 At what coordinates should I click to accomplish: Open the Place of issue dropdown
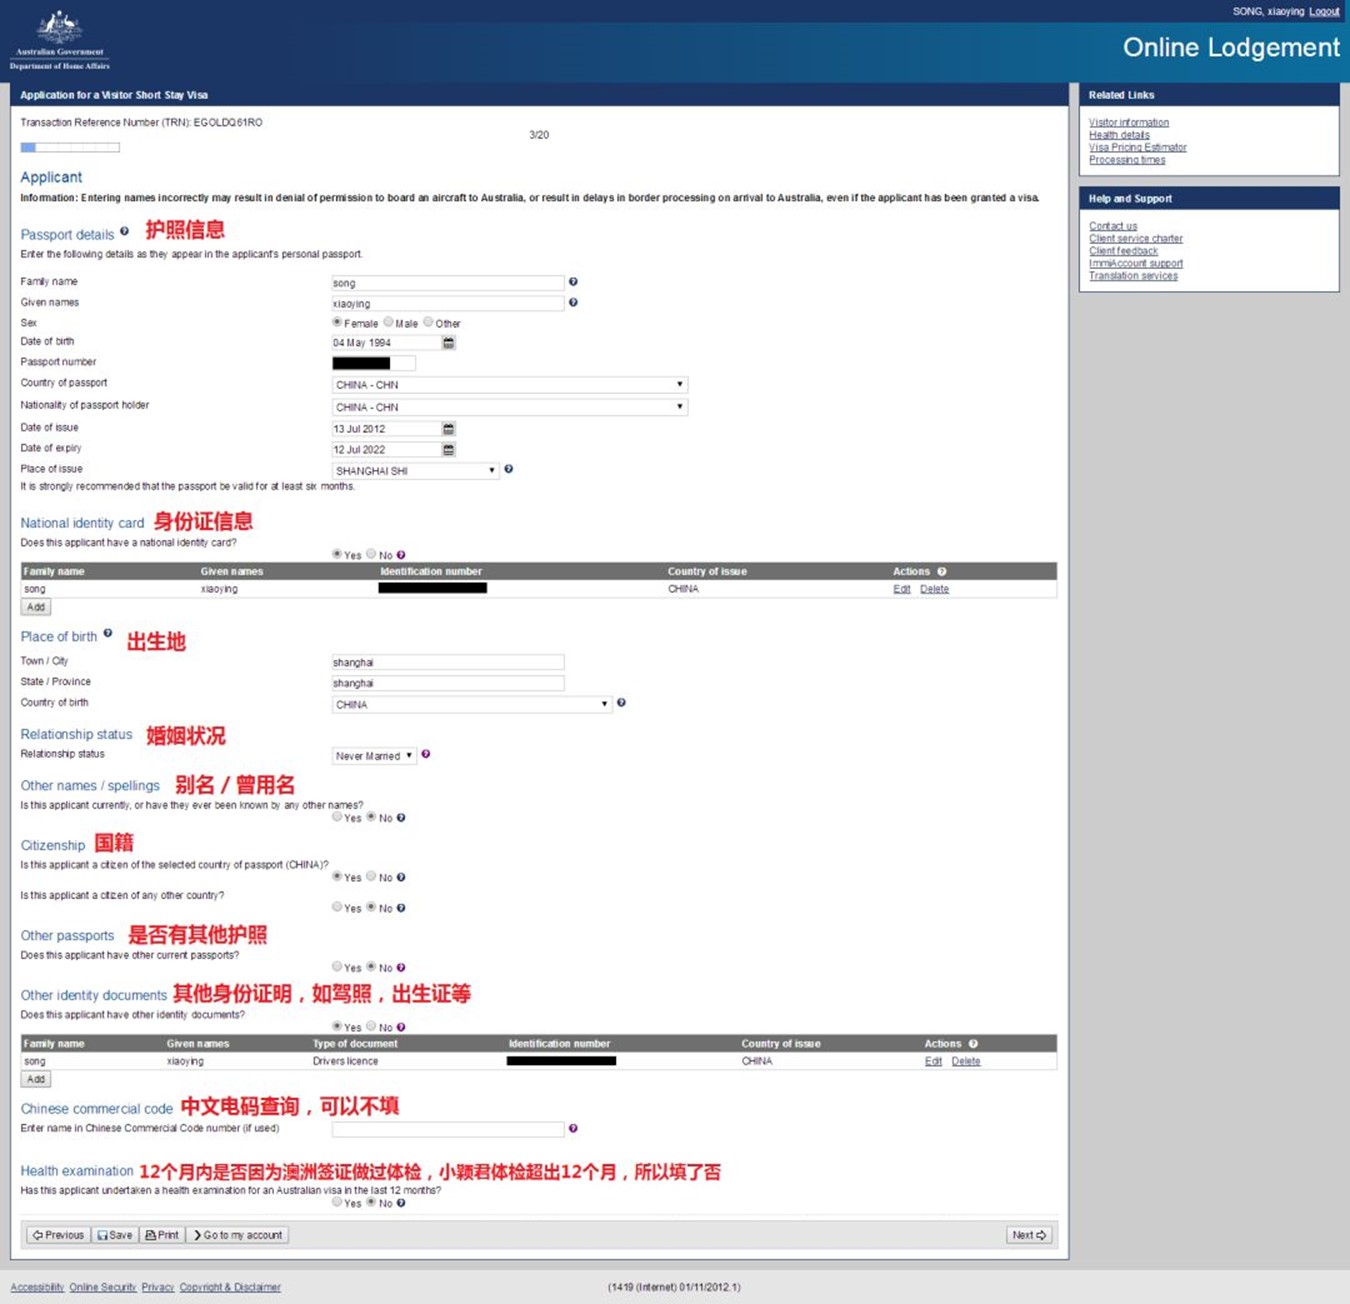[x=415, y=471]
